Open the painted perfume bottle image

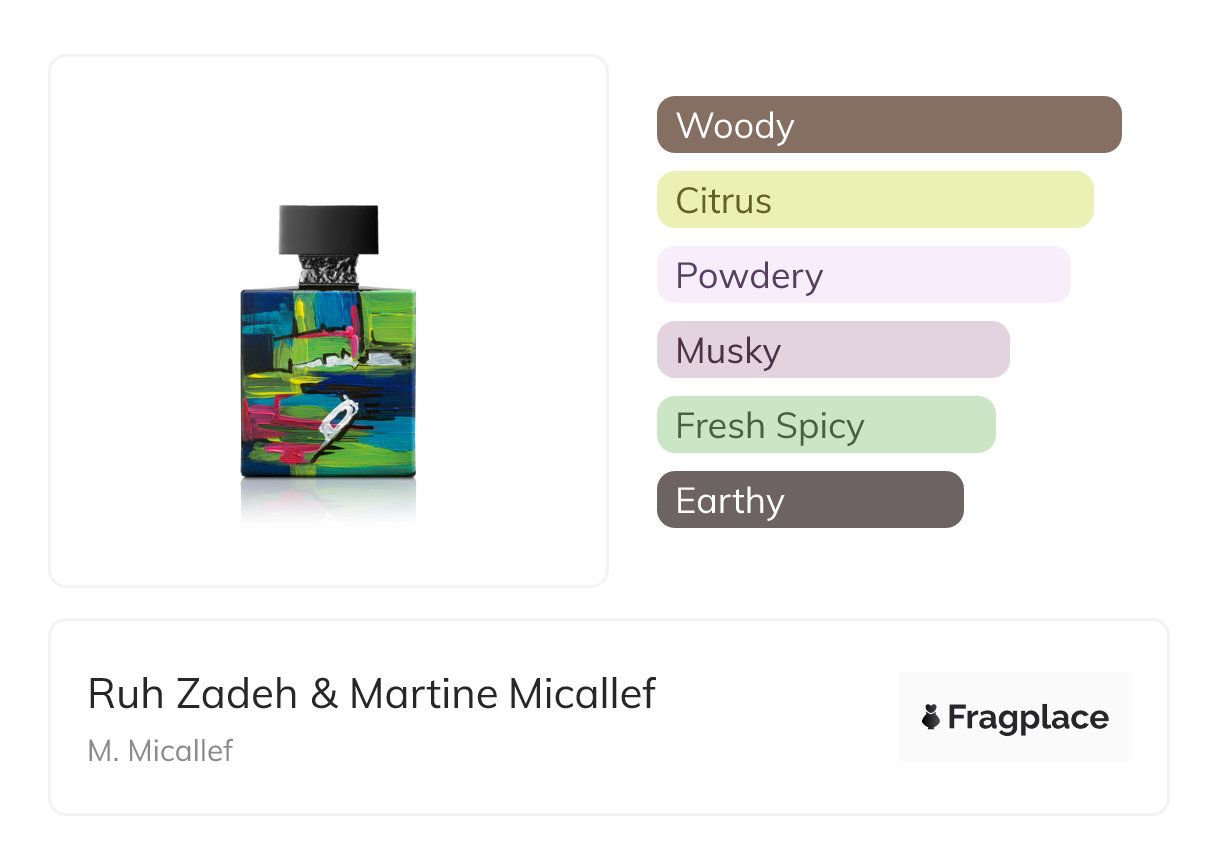point(329,380)
